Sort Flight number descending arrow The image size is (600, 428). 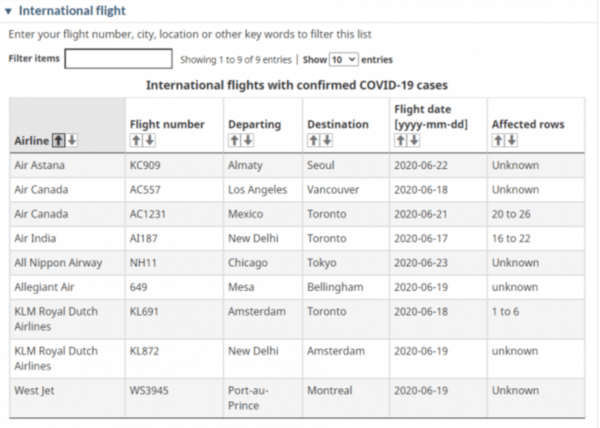[x=148, y=140]
